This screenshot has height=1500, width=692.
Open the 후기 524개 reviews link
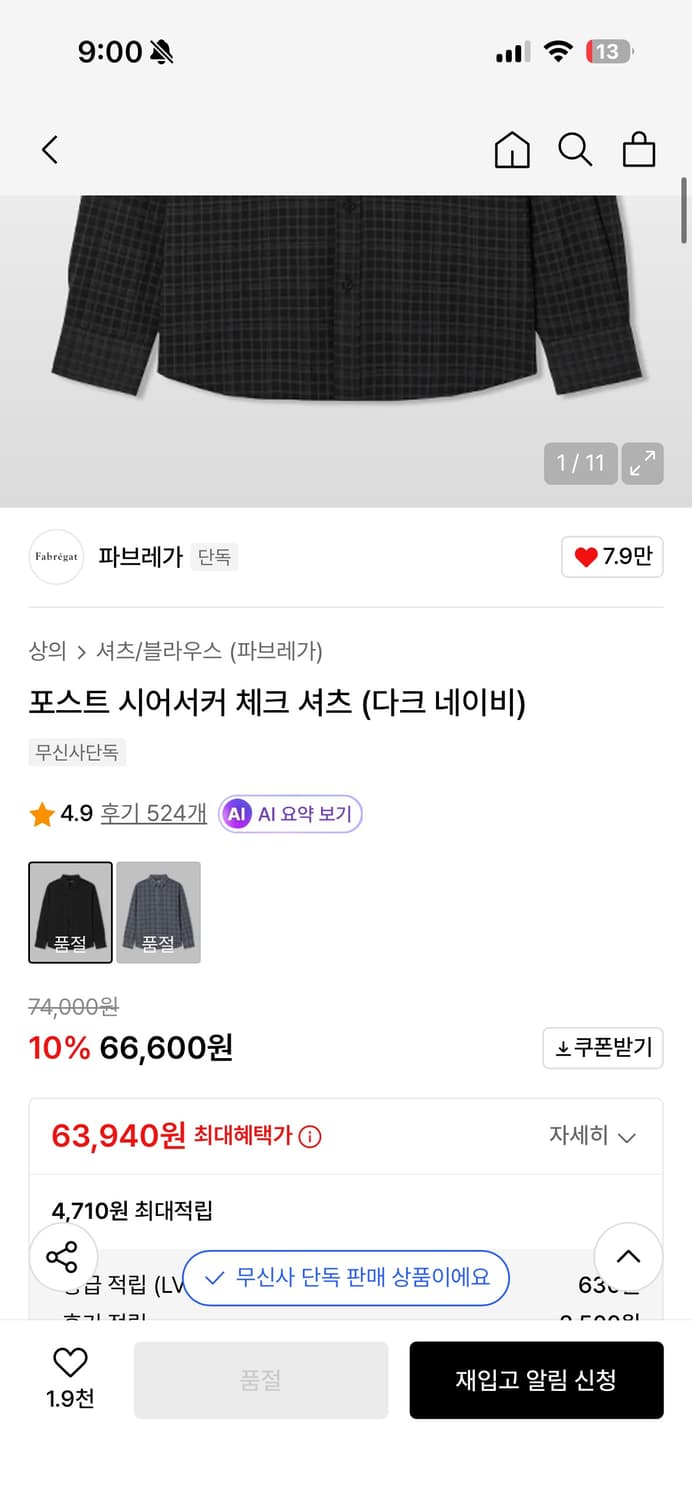tap(155, 813)
